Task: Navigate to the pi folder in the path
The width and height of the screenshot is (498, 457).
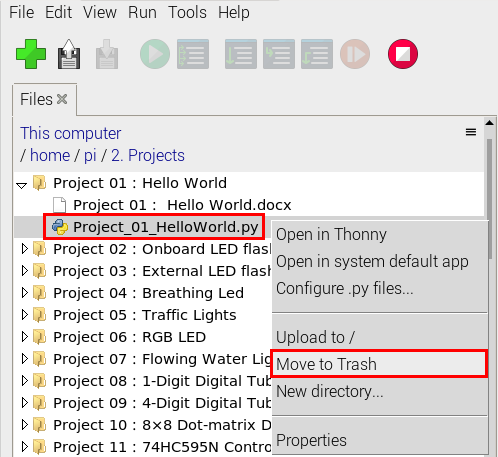Action: point(90,155)
